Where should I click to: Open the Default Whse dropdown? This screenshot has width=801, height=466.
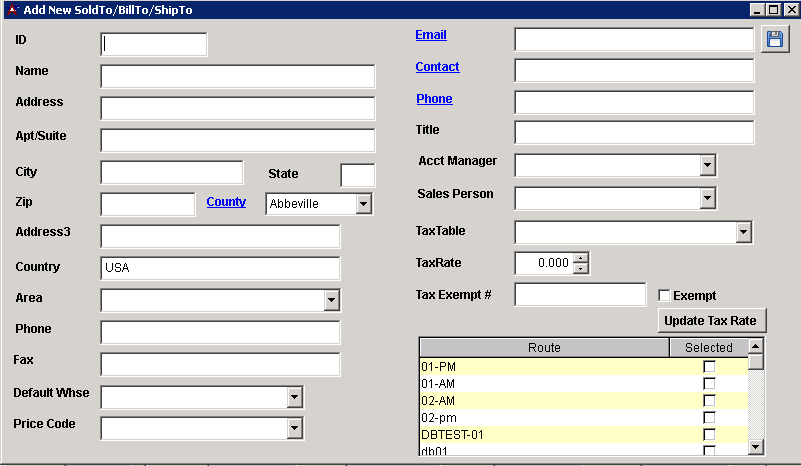click(294, 397)
